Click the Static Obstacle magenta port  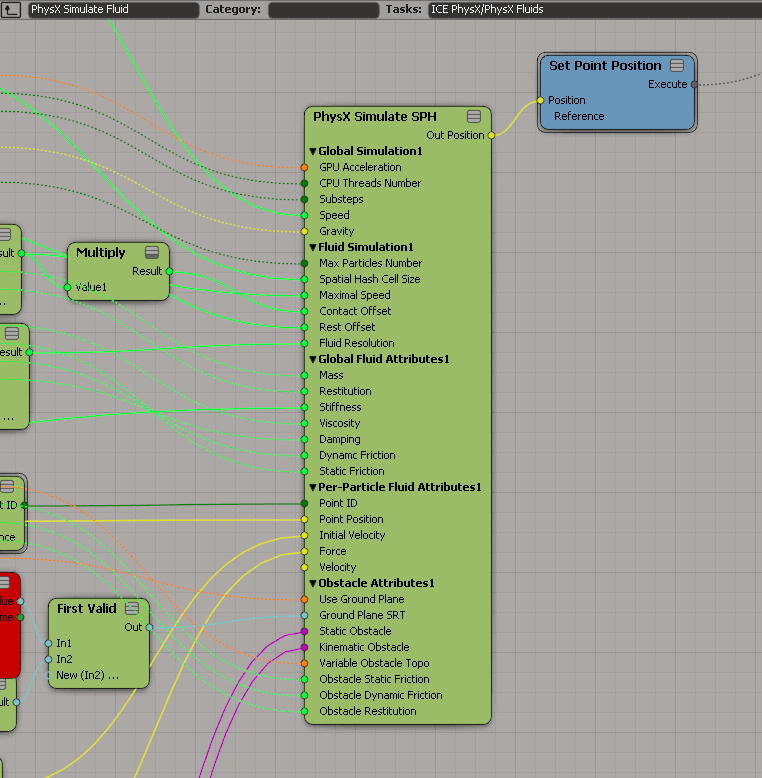coord(305,631)
